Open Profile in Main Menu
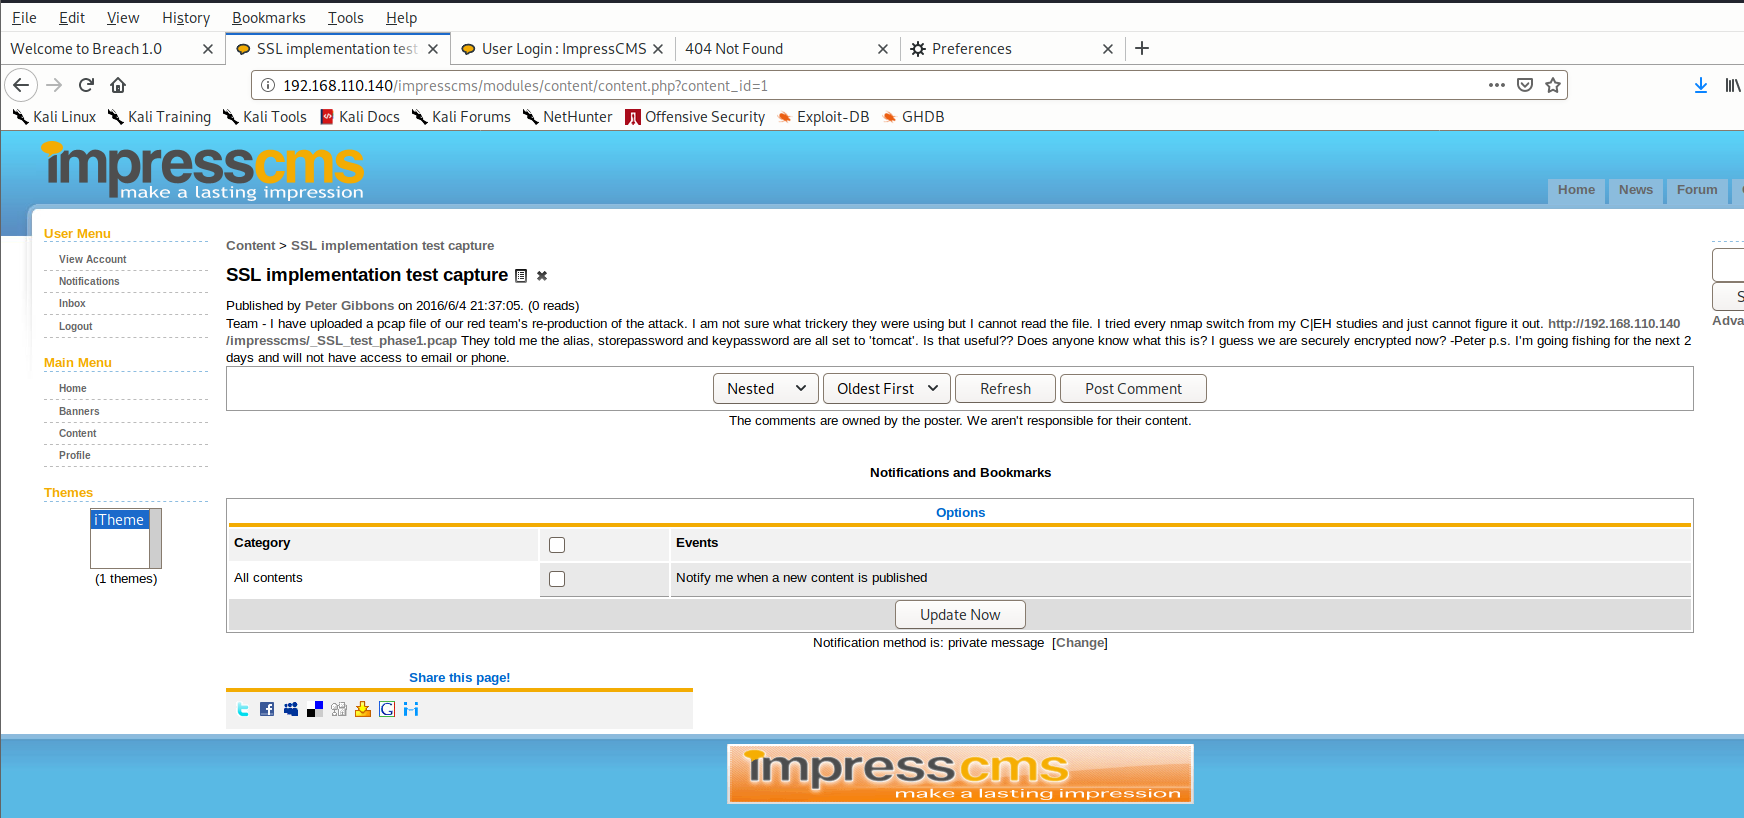This screenshot has height=818, width=1744. click(74, 455)
